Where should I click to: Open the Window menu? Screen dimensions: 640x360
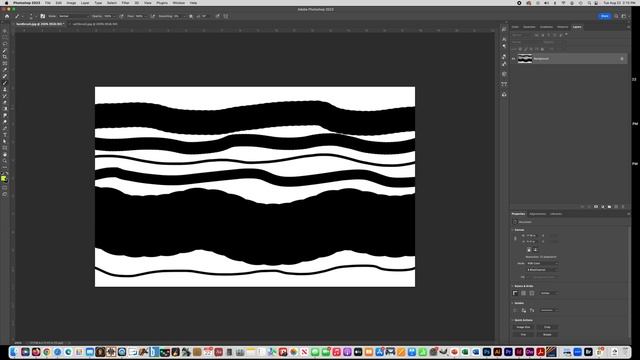coord(178,3)
